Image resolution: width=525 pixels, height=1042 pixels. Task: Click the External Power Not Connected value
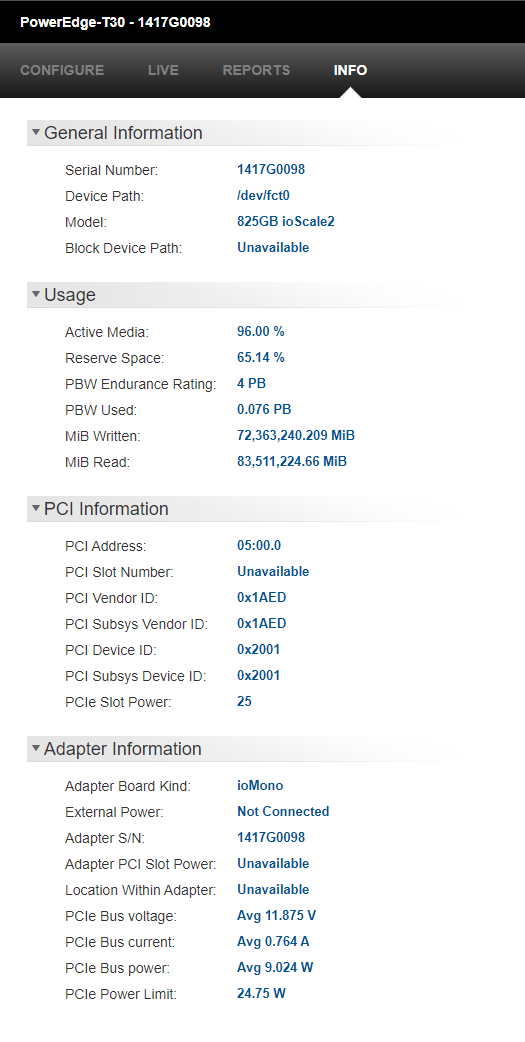[x=283, y=811]
